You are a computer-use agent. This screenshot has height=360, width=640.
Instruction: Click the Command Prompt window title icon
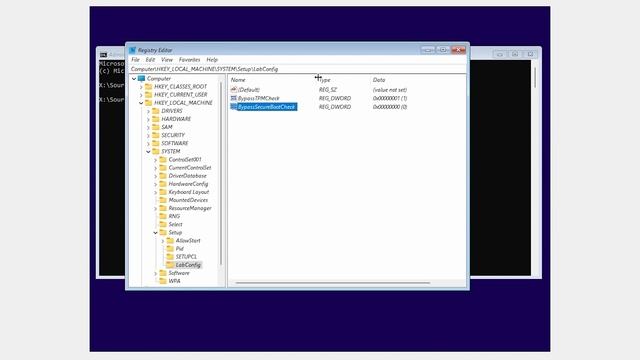pyautogui.click(x=103, y=55)
